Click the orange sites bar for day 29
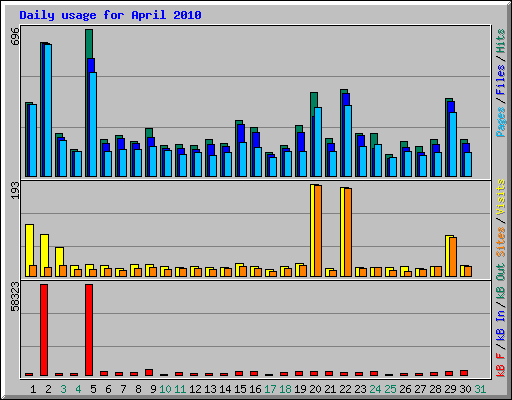 453,257
